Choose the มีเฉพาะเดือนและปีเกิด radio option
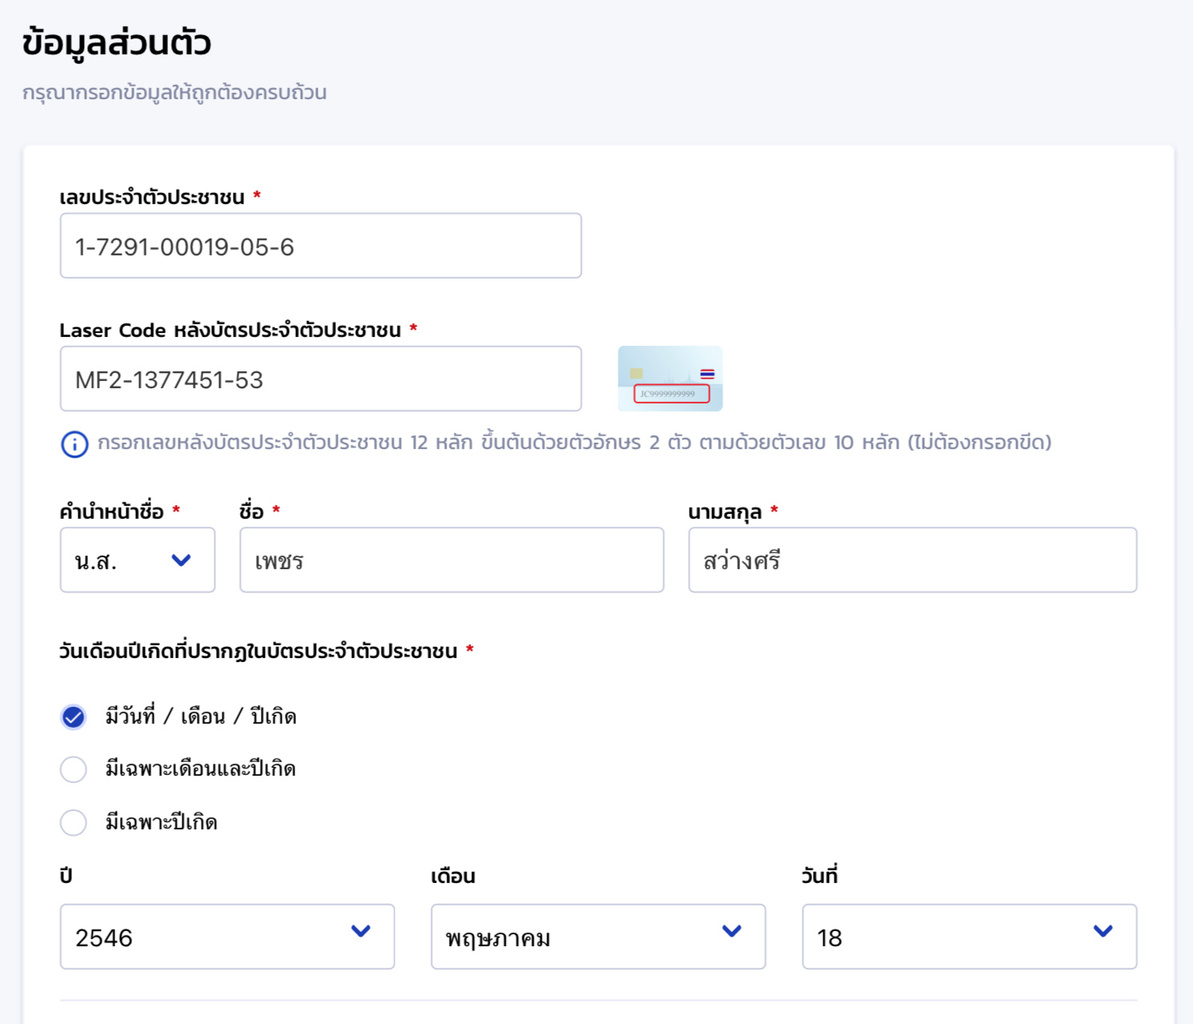 click(74, 769)
